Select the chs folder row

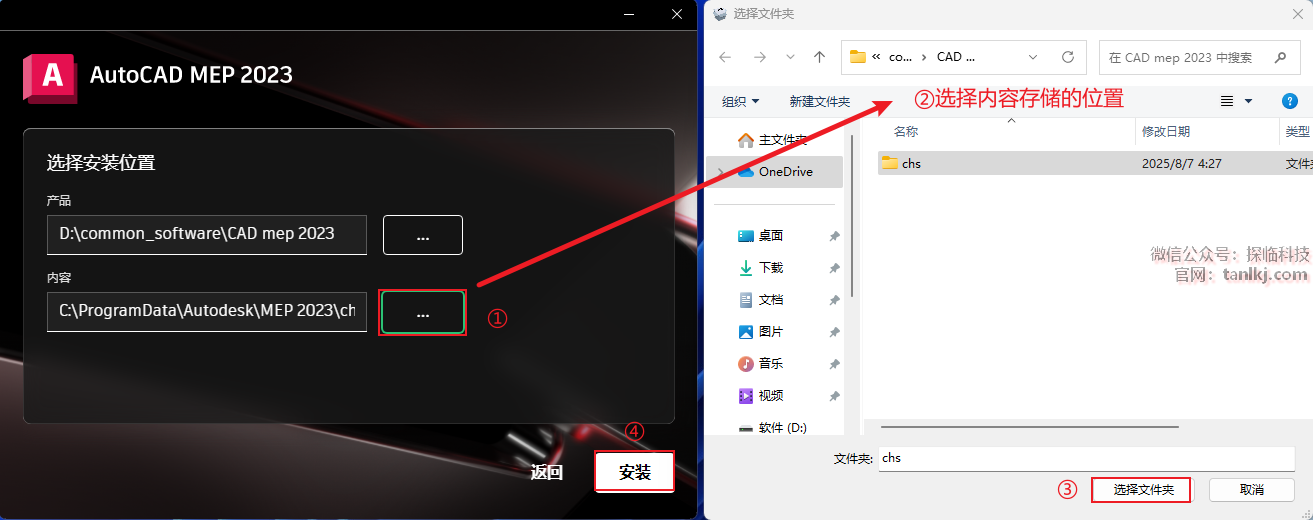(x=1094, y=163)
